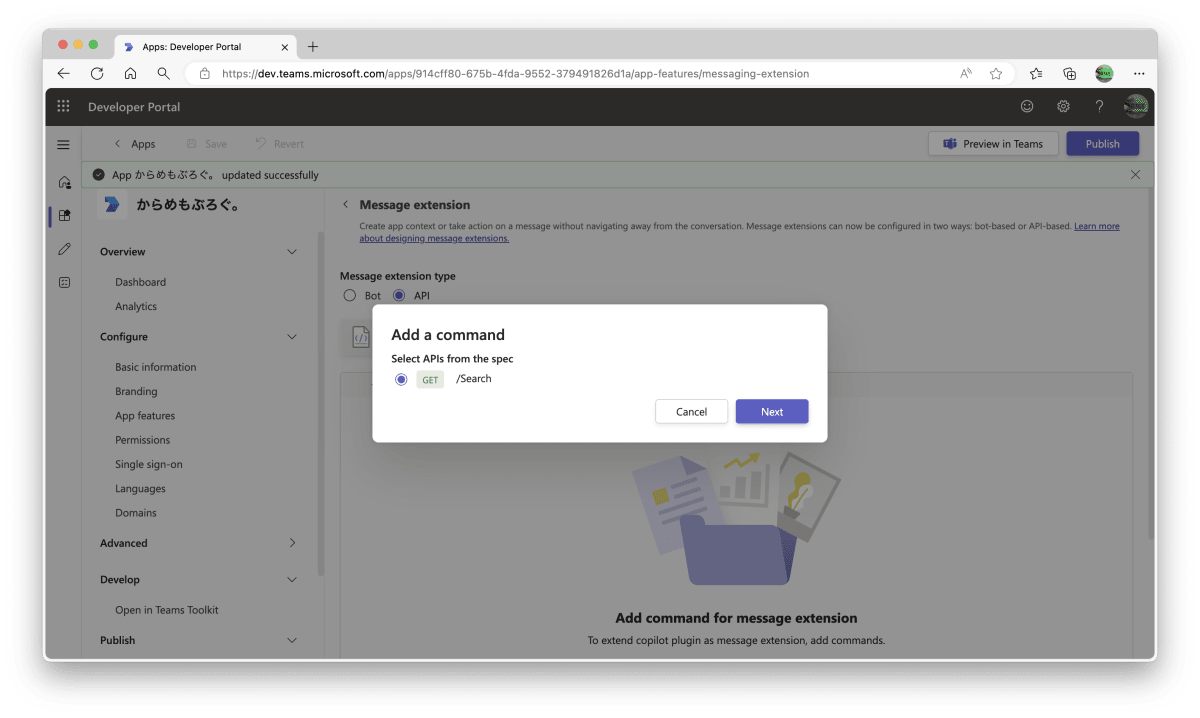Go back to Apps list
Image resolution: width=1200 pixels, height=718 pixels.
[135, 144]
